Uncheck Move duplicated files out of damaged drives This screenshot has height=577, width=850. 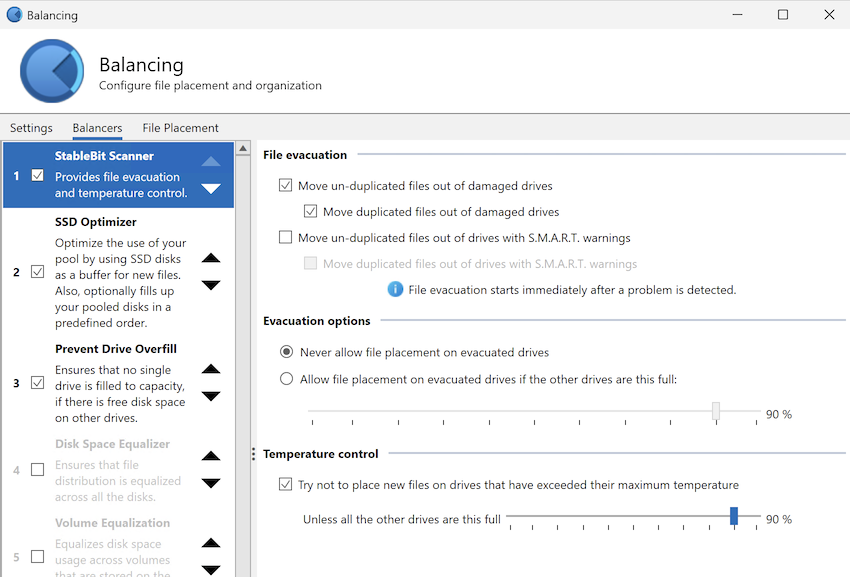pyautogui.click(x=310, y=211)
